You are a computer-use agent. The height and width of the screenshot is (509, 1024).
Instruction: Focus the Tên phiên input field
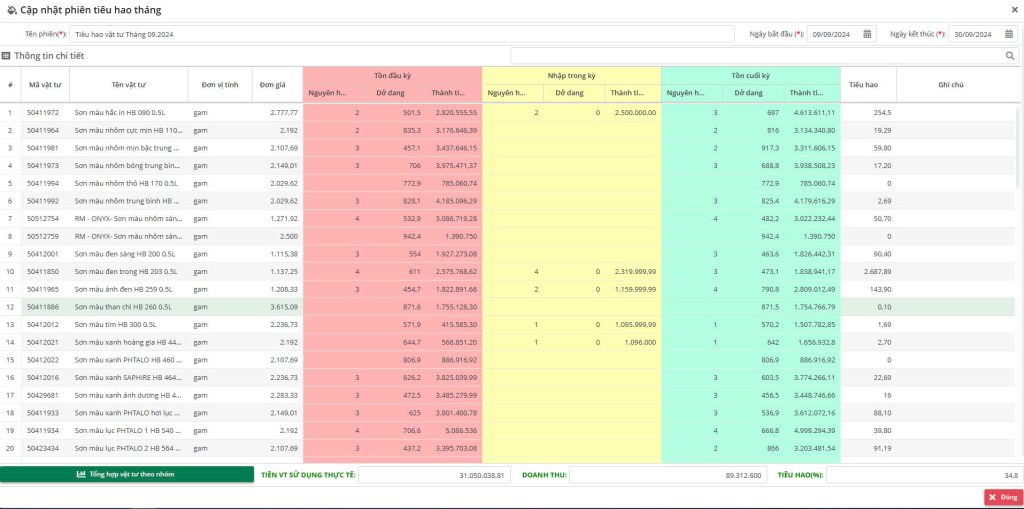click(402, 34)
